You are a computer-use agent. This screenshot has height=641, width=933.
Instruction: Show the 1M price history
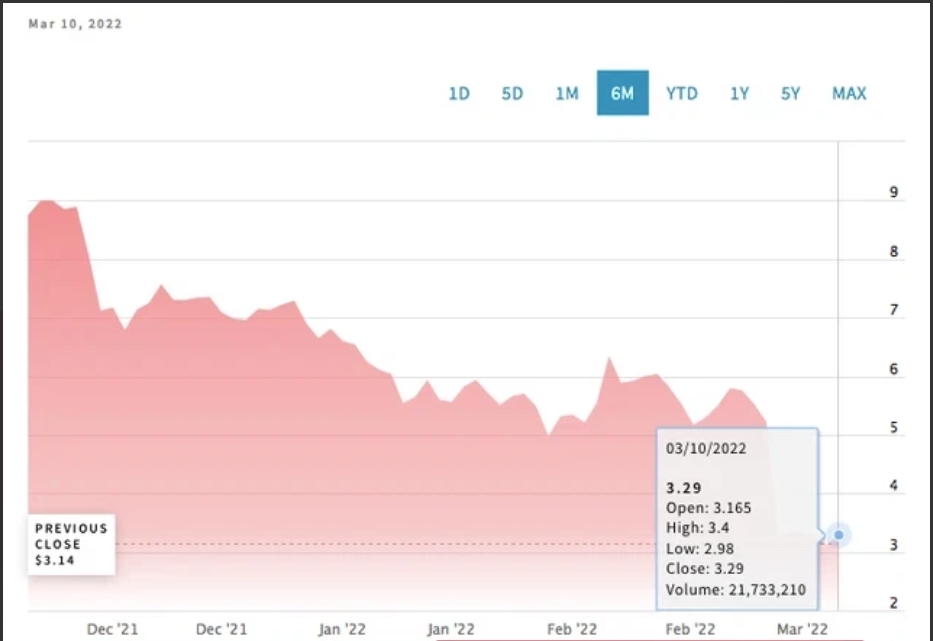[x=567, y=93]
